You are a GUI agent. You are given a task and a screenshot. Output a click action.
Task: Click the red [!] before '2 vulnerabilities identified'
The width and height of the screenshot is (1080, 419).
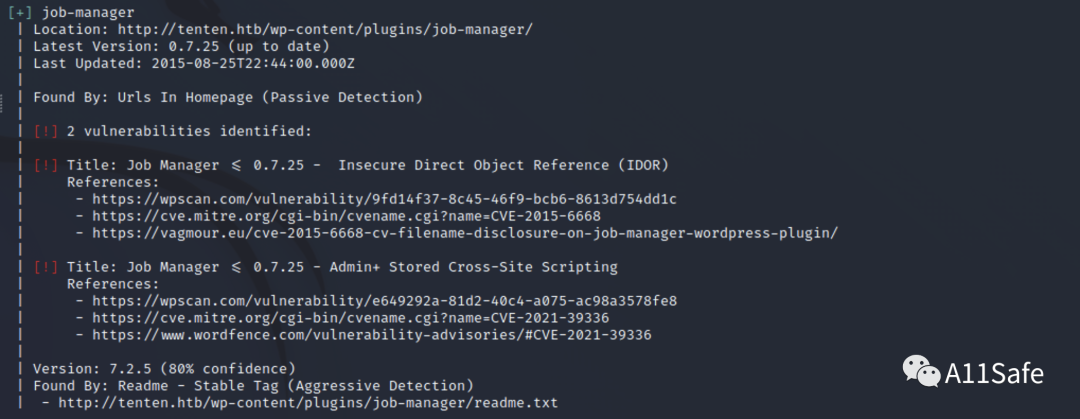click(46, 131)
